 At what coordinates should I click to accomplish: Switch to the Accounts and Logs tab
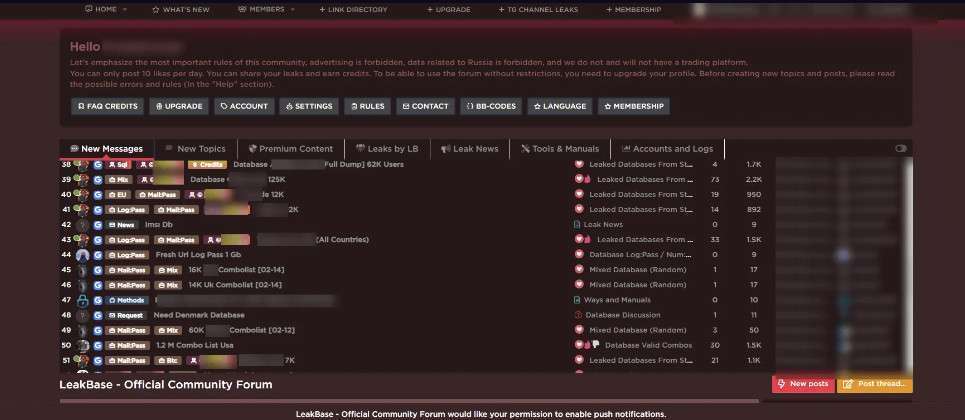667,148
